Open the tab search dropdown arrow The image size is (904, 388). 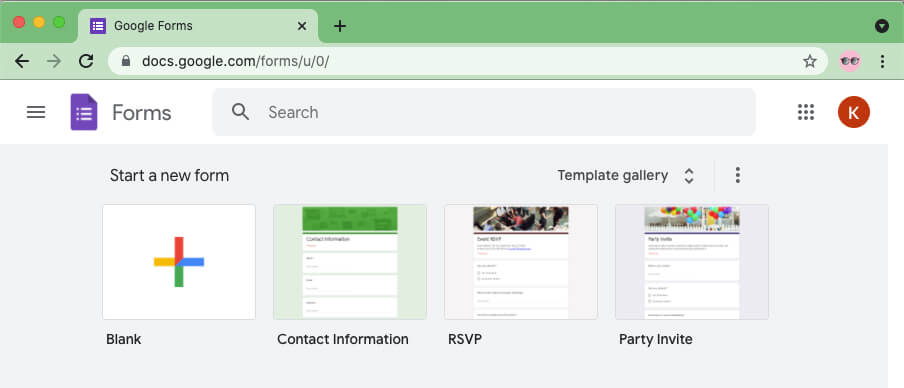tap(882, 26)
